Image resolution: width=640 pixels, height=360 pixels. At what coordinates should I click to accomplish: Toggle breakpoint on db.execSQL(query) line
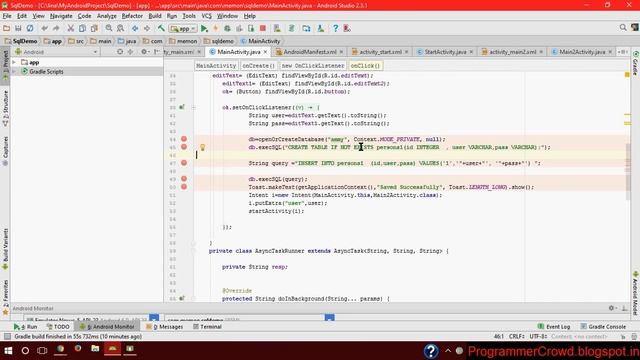click(x=184, y=179)
